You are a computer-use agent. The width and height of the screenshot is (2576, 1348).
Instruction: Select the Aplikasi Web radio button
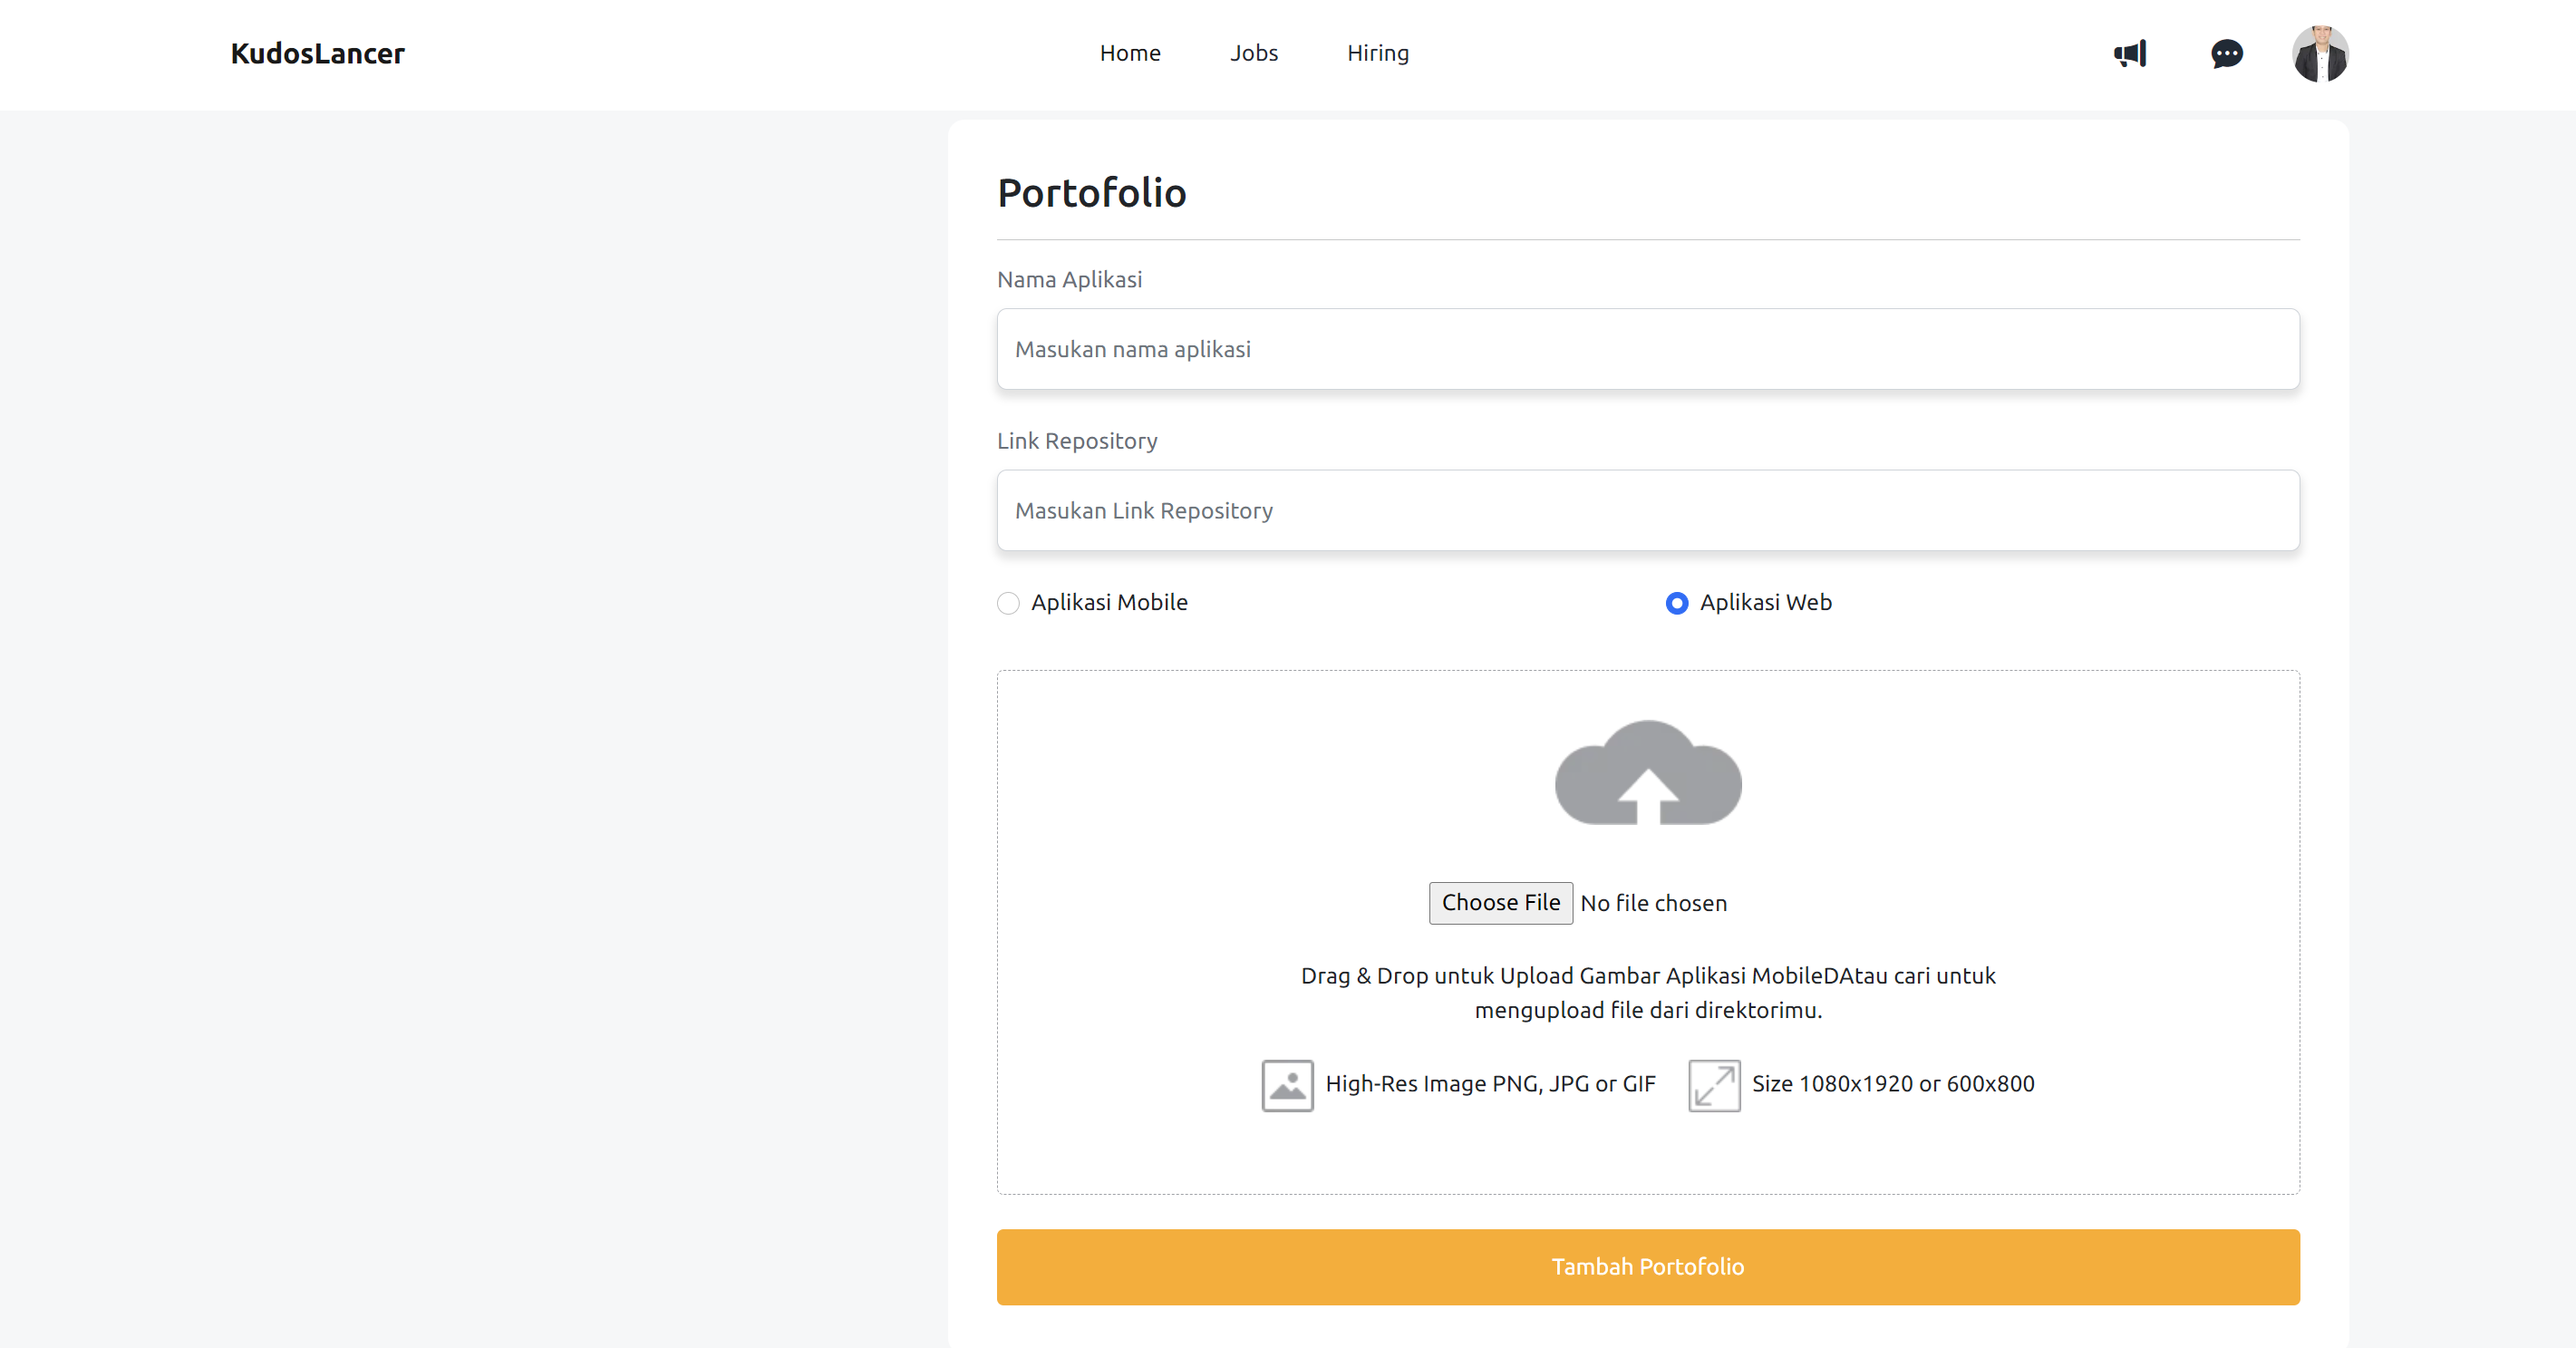point(1677,603)
